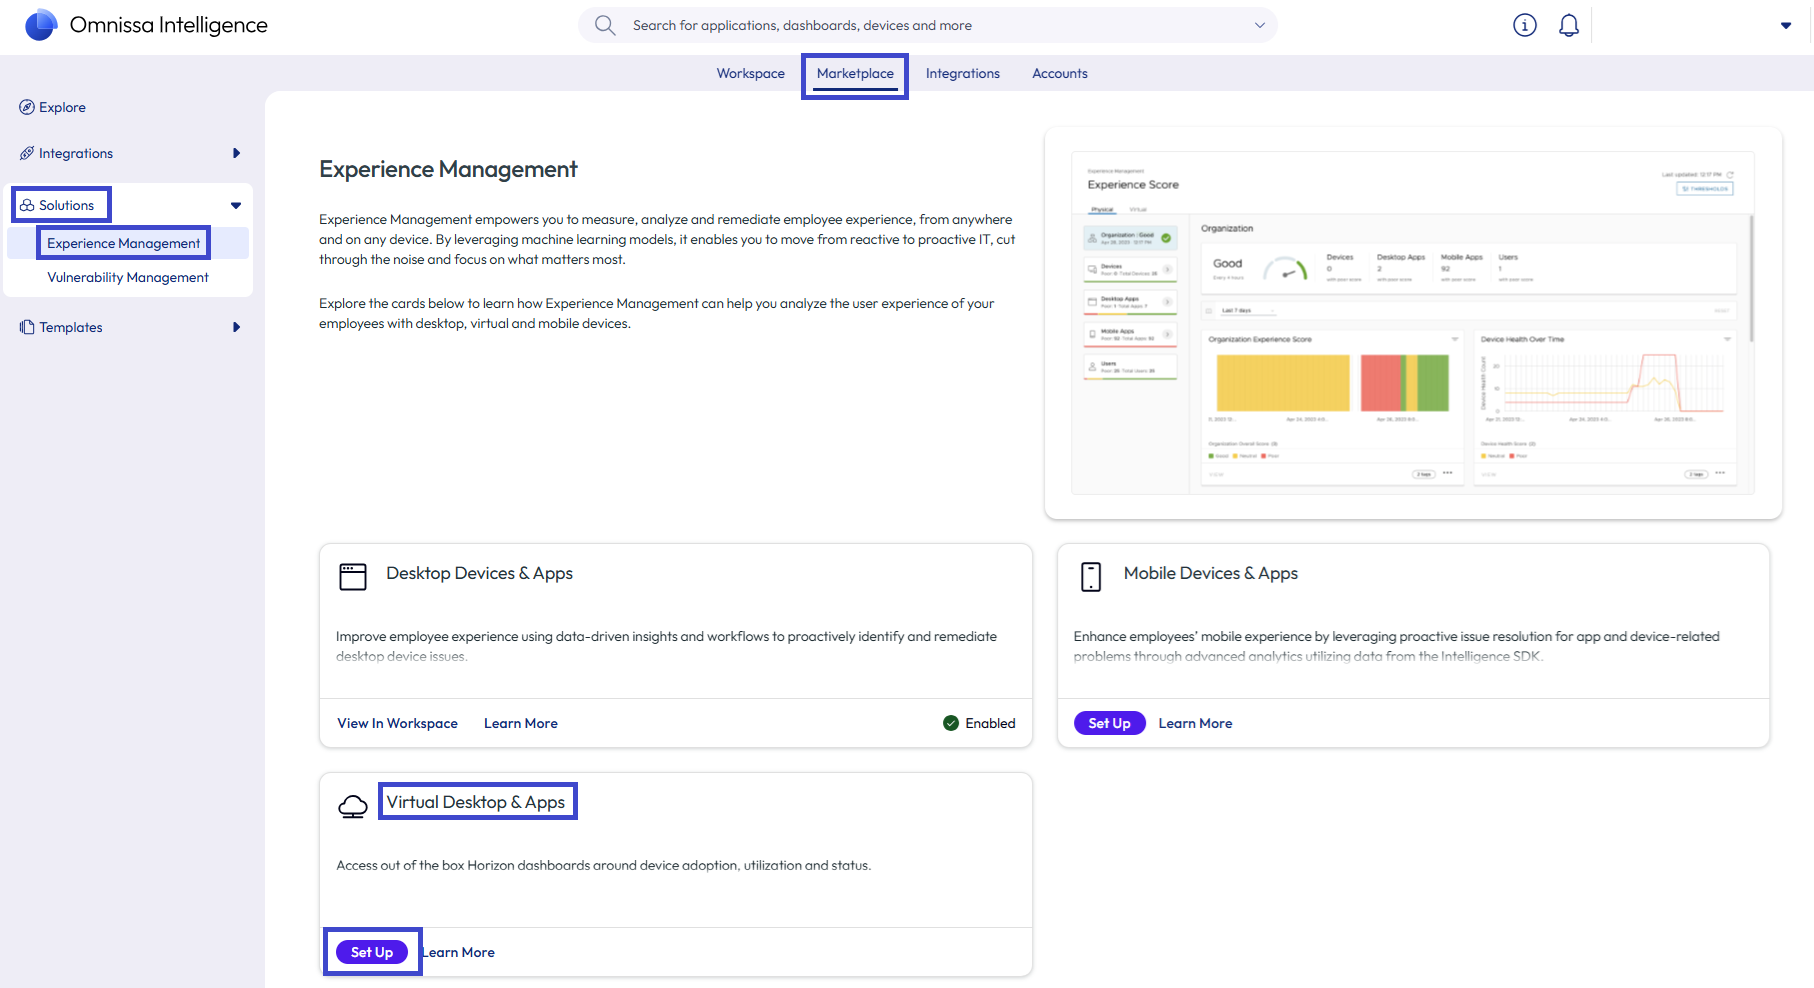This screenshot has width=1814, height=988.
Task: Open Explore in the sidebar
Action: (x=62, y=107)
